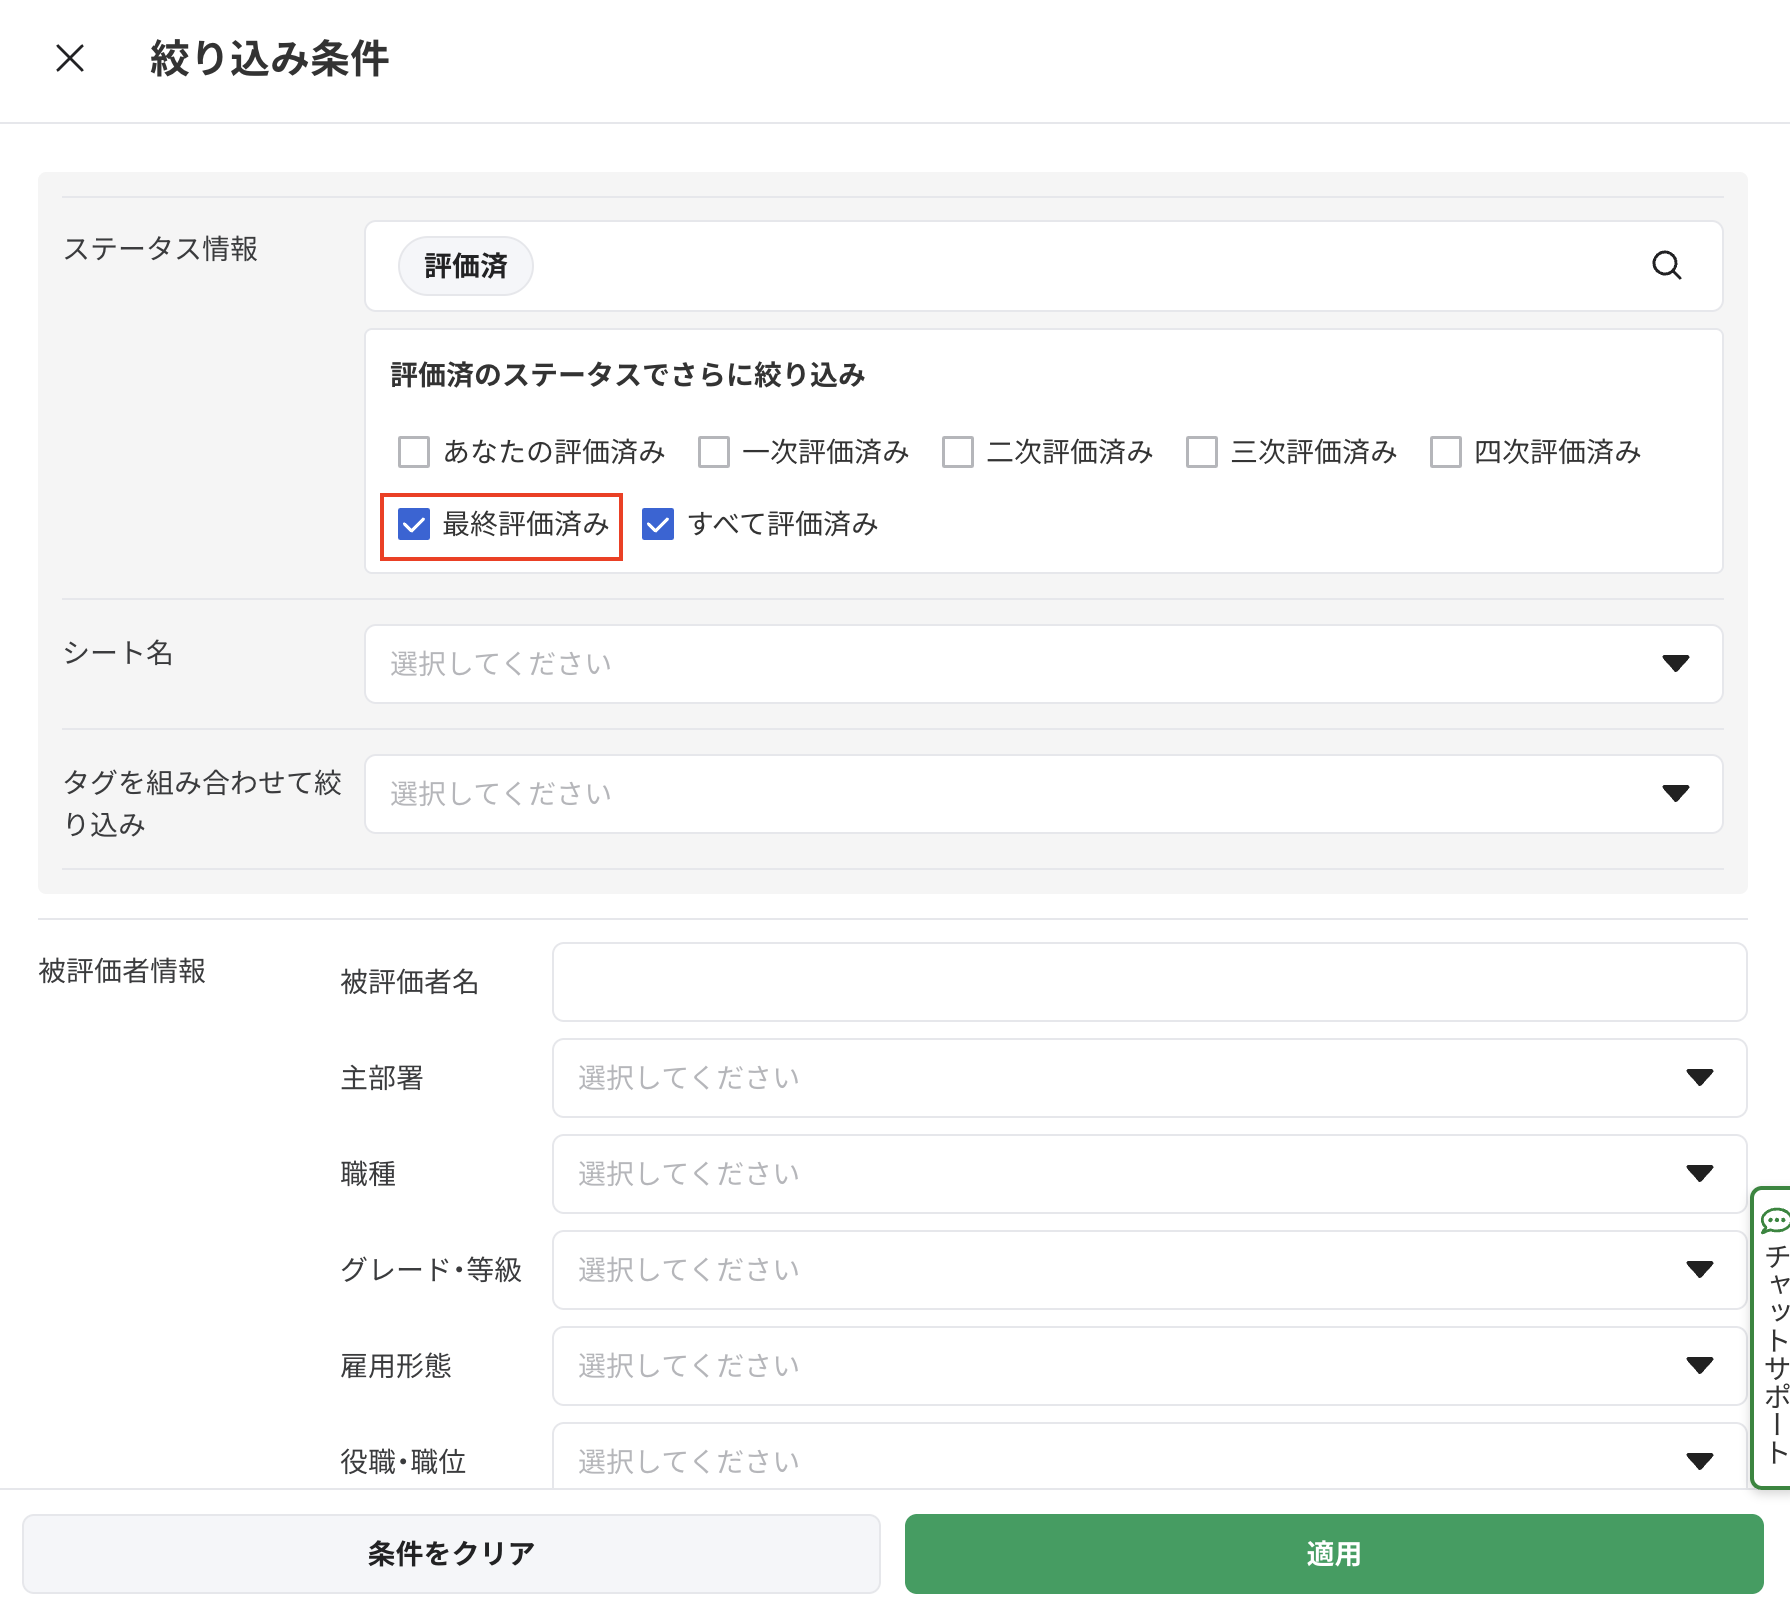Click the status search magnifier icon
Viewport: 1790px width, 1614px height.
pyautogui.click(x=1666, y=266)
